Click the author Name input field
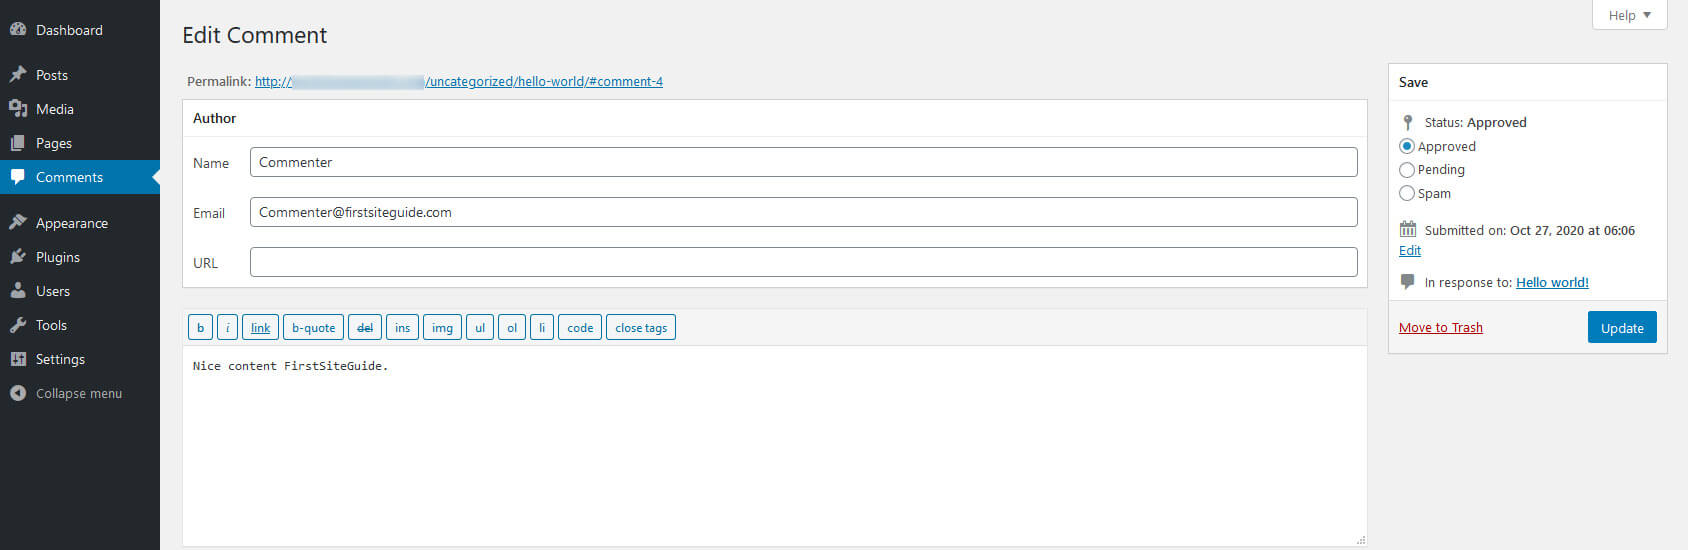The height and width of the screenshot is (550, 1688). tap(804, 162)
